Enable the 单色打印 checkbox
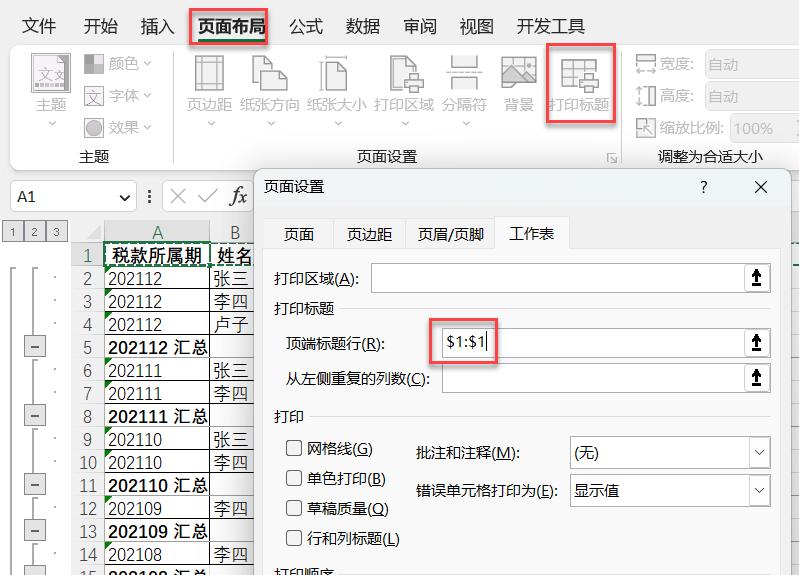Viewport: 799px width, 575px height. point(294,478)
